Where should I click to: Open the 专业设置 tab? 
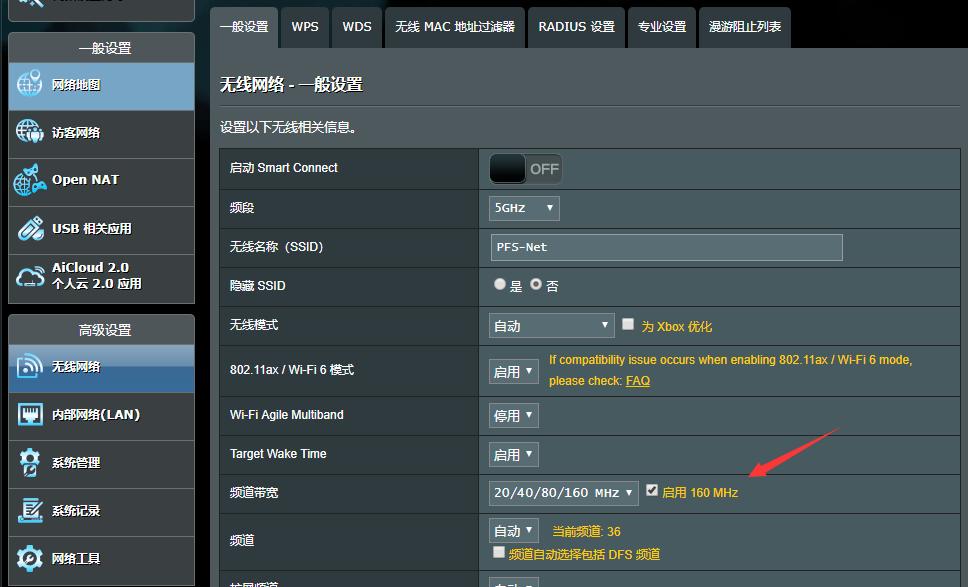click(662, 27)
